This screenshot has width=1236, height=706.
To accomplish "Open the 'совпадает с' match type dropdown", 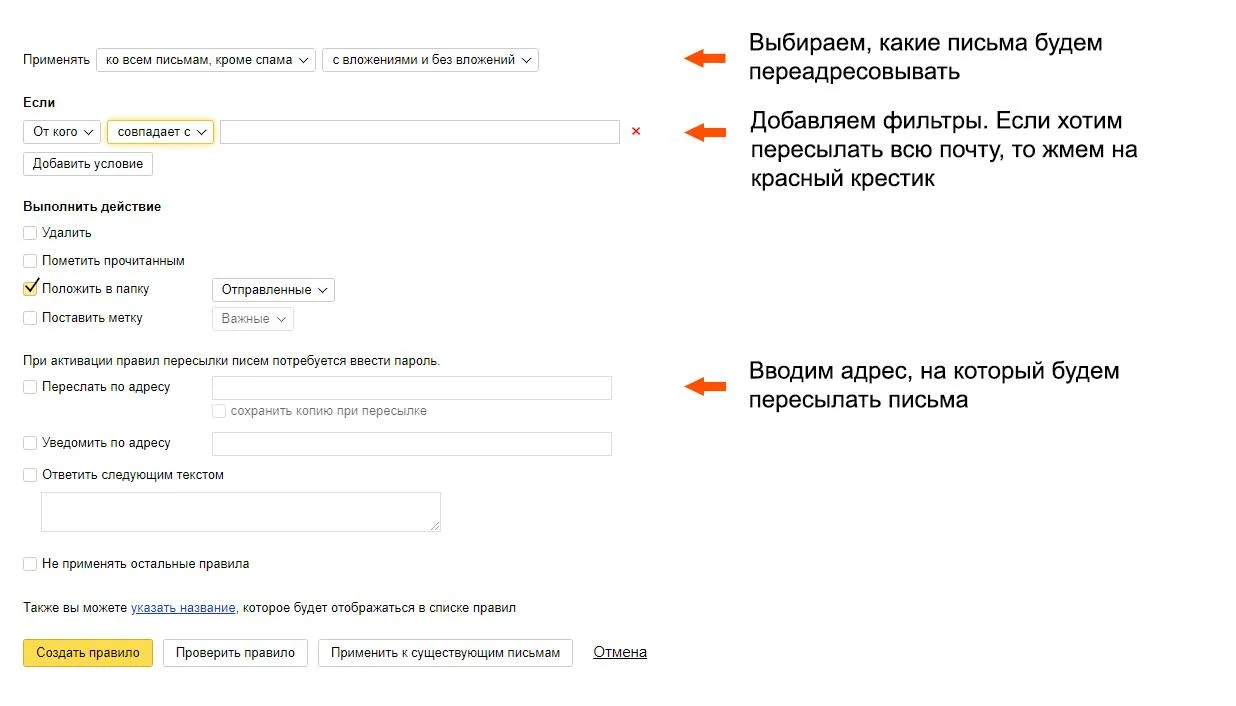I will coord(160,132).
